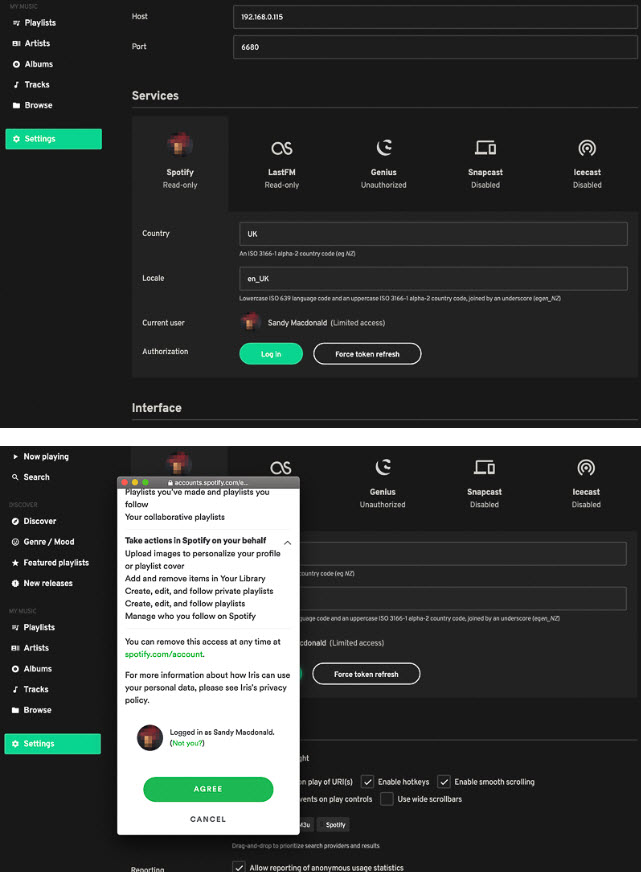Open the LastFM service icon
The image size is (641, 872).
point(281,148)
